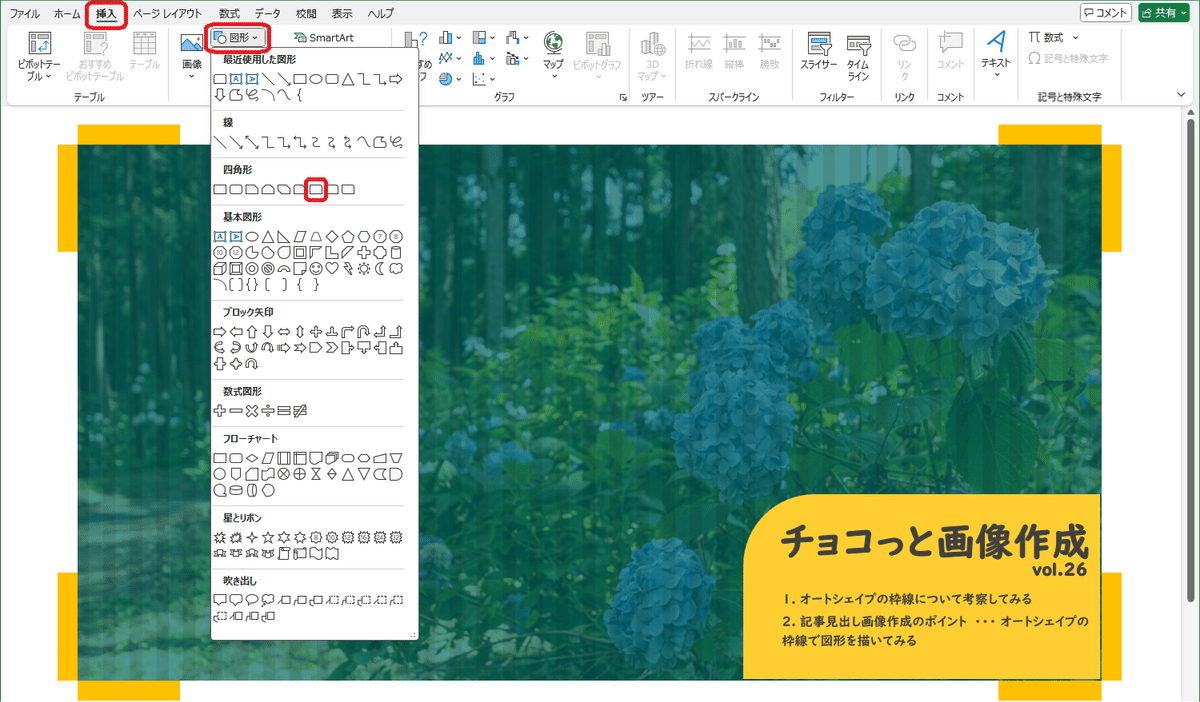Select the round same-side corner rectangle
1200x702 pixels.
click(x=332, y=188)
